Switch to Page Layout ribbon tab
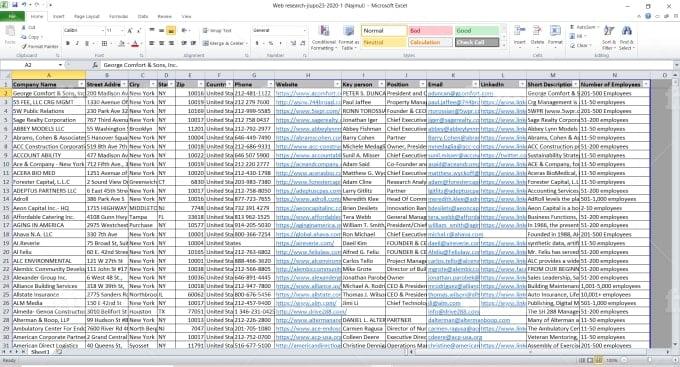 tap(87, 16)
